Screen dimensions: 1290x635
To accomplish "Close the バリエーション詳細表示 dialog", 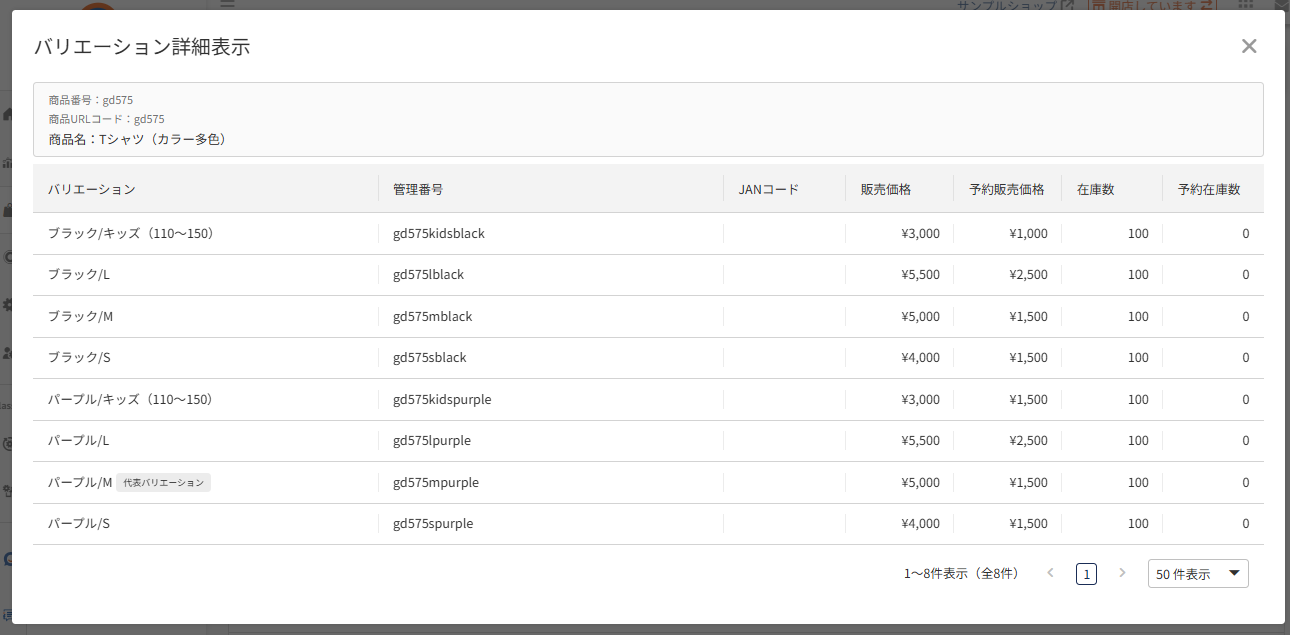I will pos(1248,46).
